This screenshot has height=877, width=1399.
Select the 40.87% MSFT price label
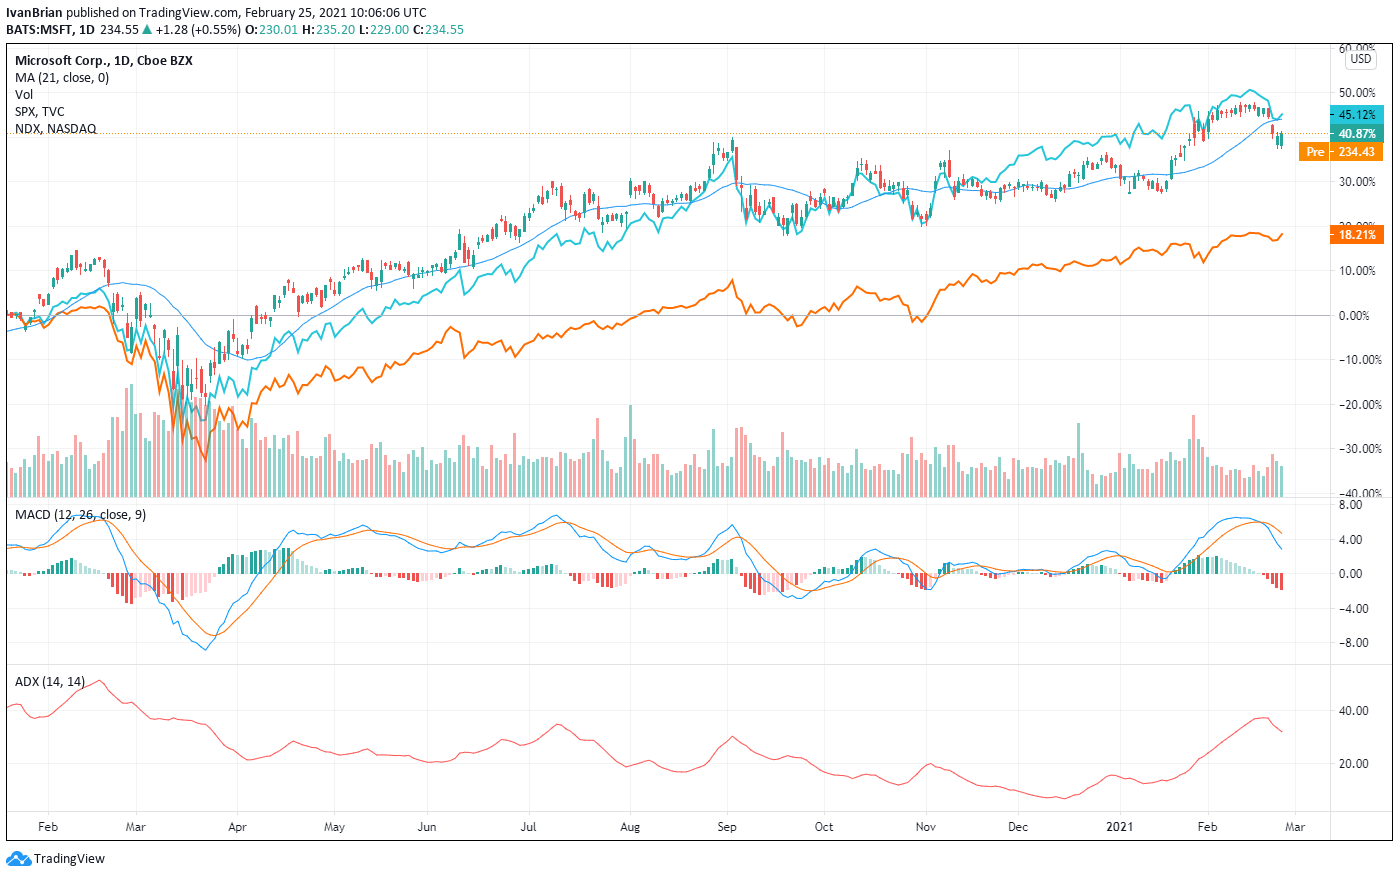(x=1356, y=133)
